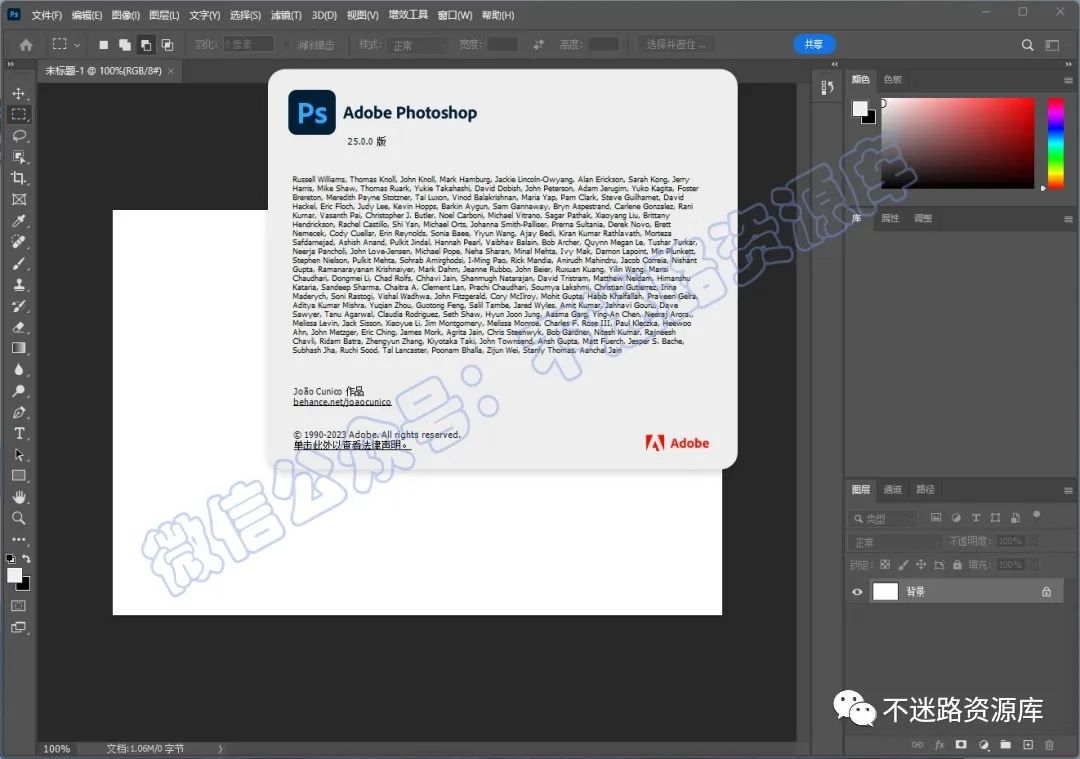Viewport: 1080px width, 759px height.
Task: Open the 窗口(W) menu
Action: coord(455,15)
